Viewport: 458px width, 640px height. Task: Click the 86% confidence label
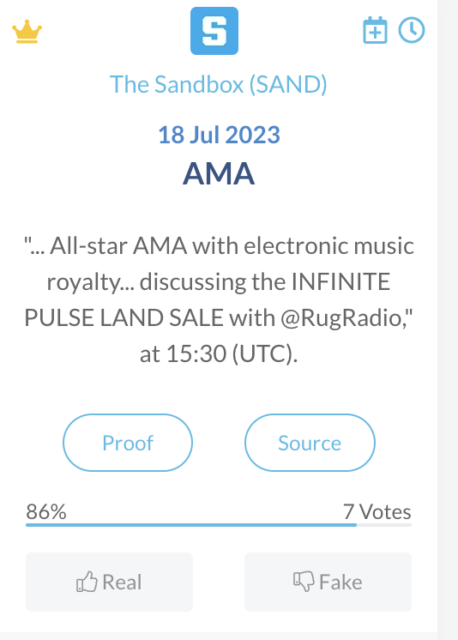[46, 512]
